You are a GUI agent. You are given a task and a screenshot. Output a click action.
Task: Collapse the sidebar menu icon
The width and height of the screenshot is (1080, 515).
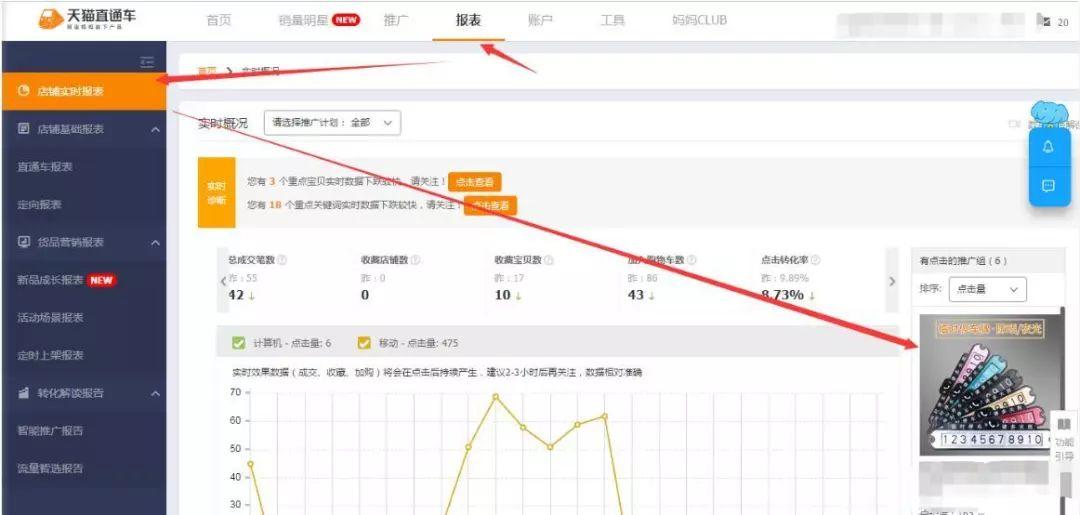click(147, 62)
